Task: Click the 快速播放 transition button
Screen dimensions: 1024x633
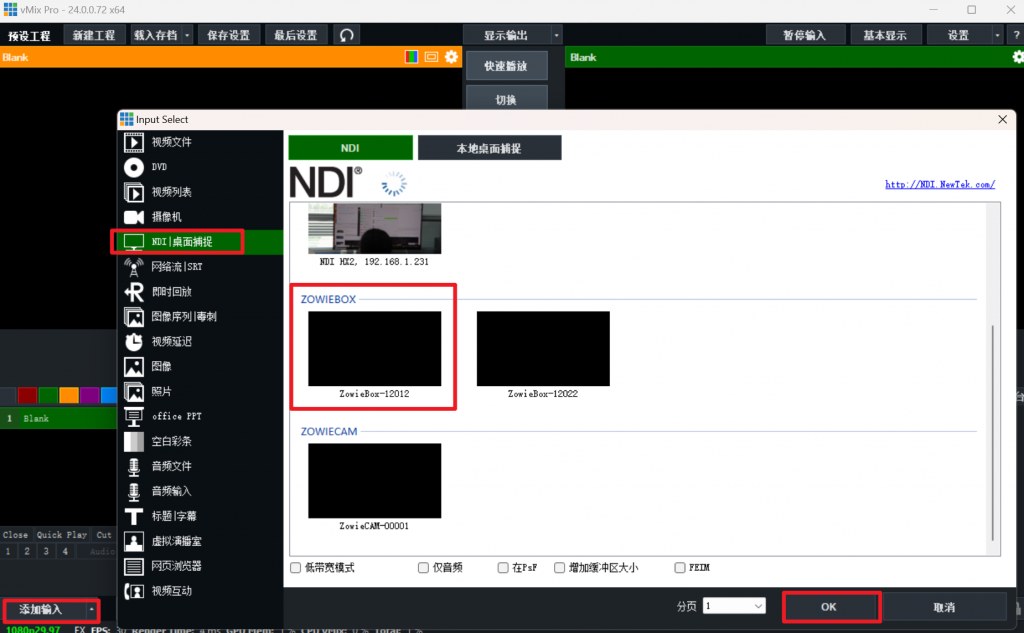Action: 506,66
